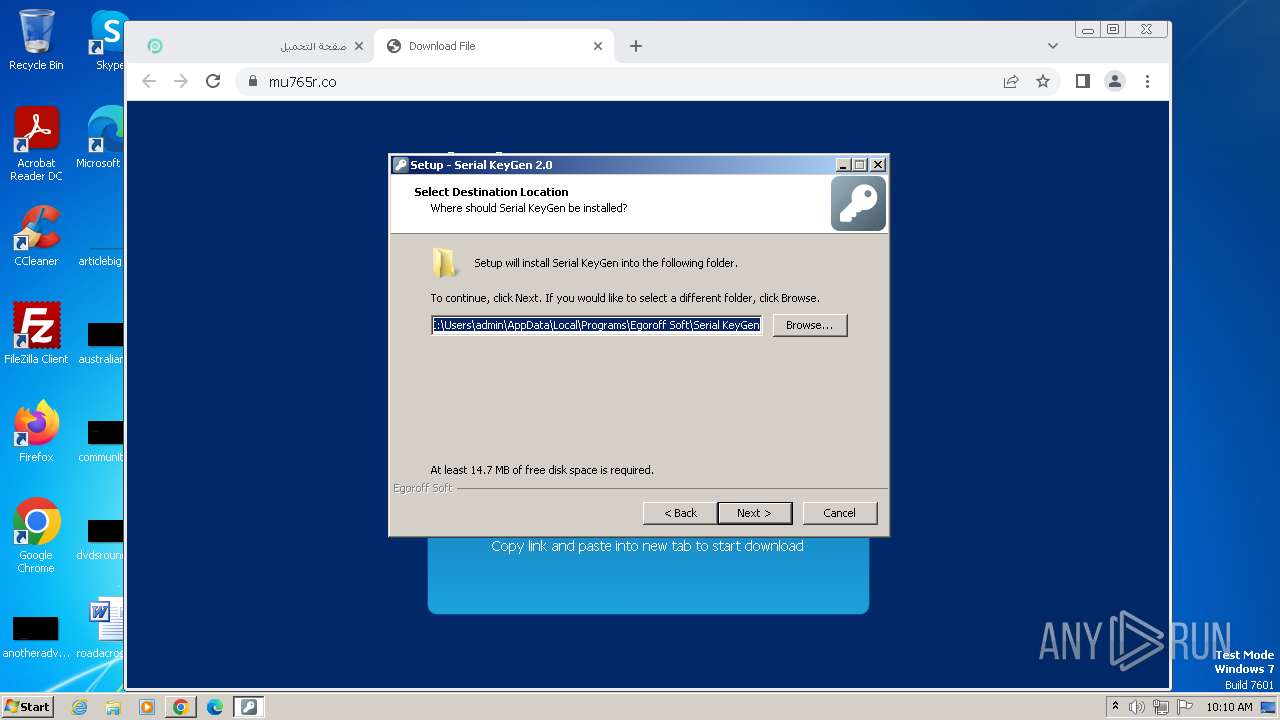Open Internet Explorer from taskbar
The height and width of the screenshot is (720, 1280).
80,707
